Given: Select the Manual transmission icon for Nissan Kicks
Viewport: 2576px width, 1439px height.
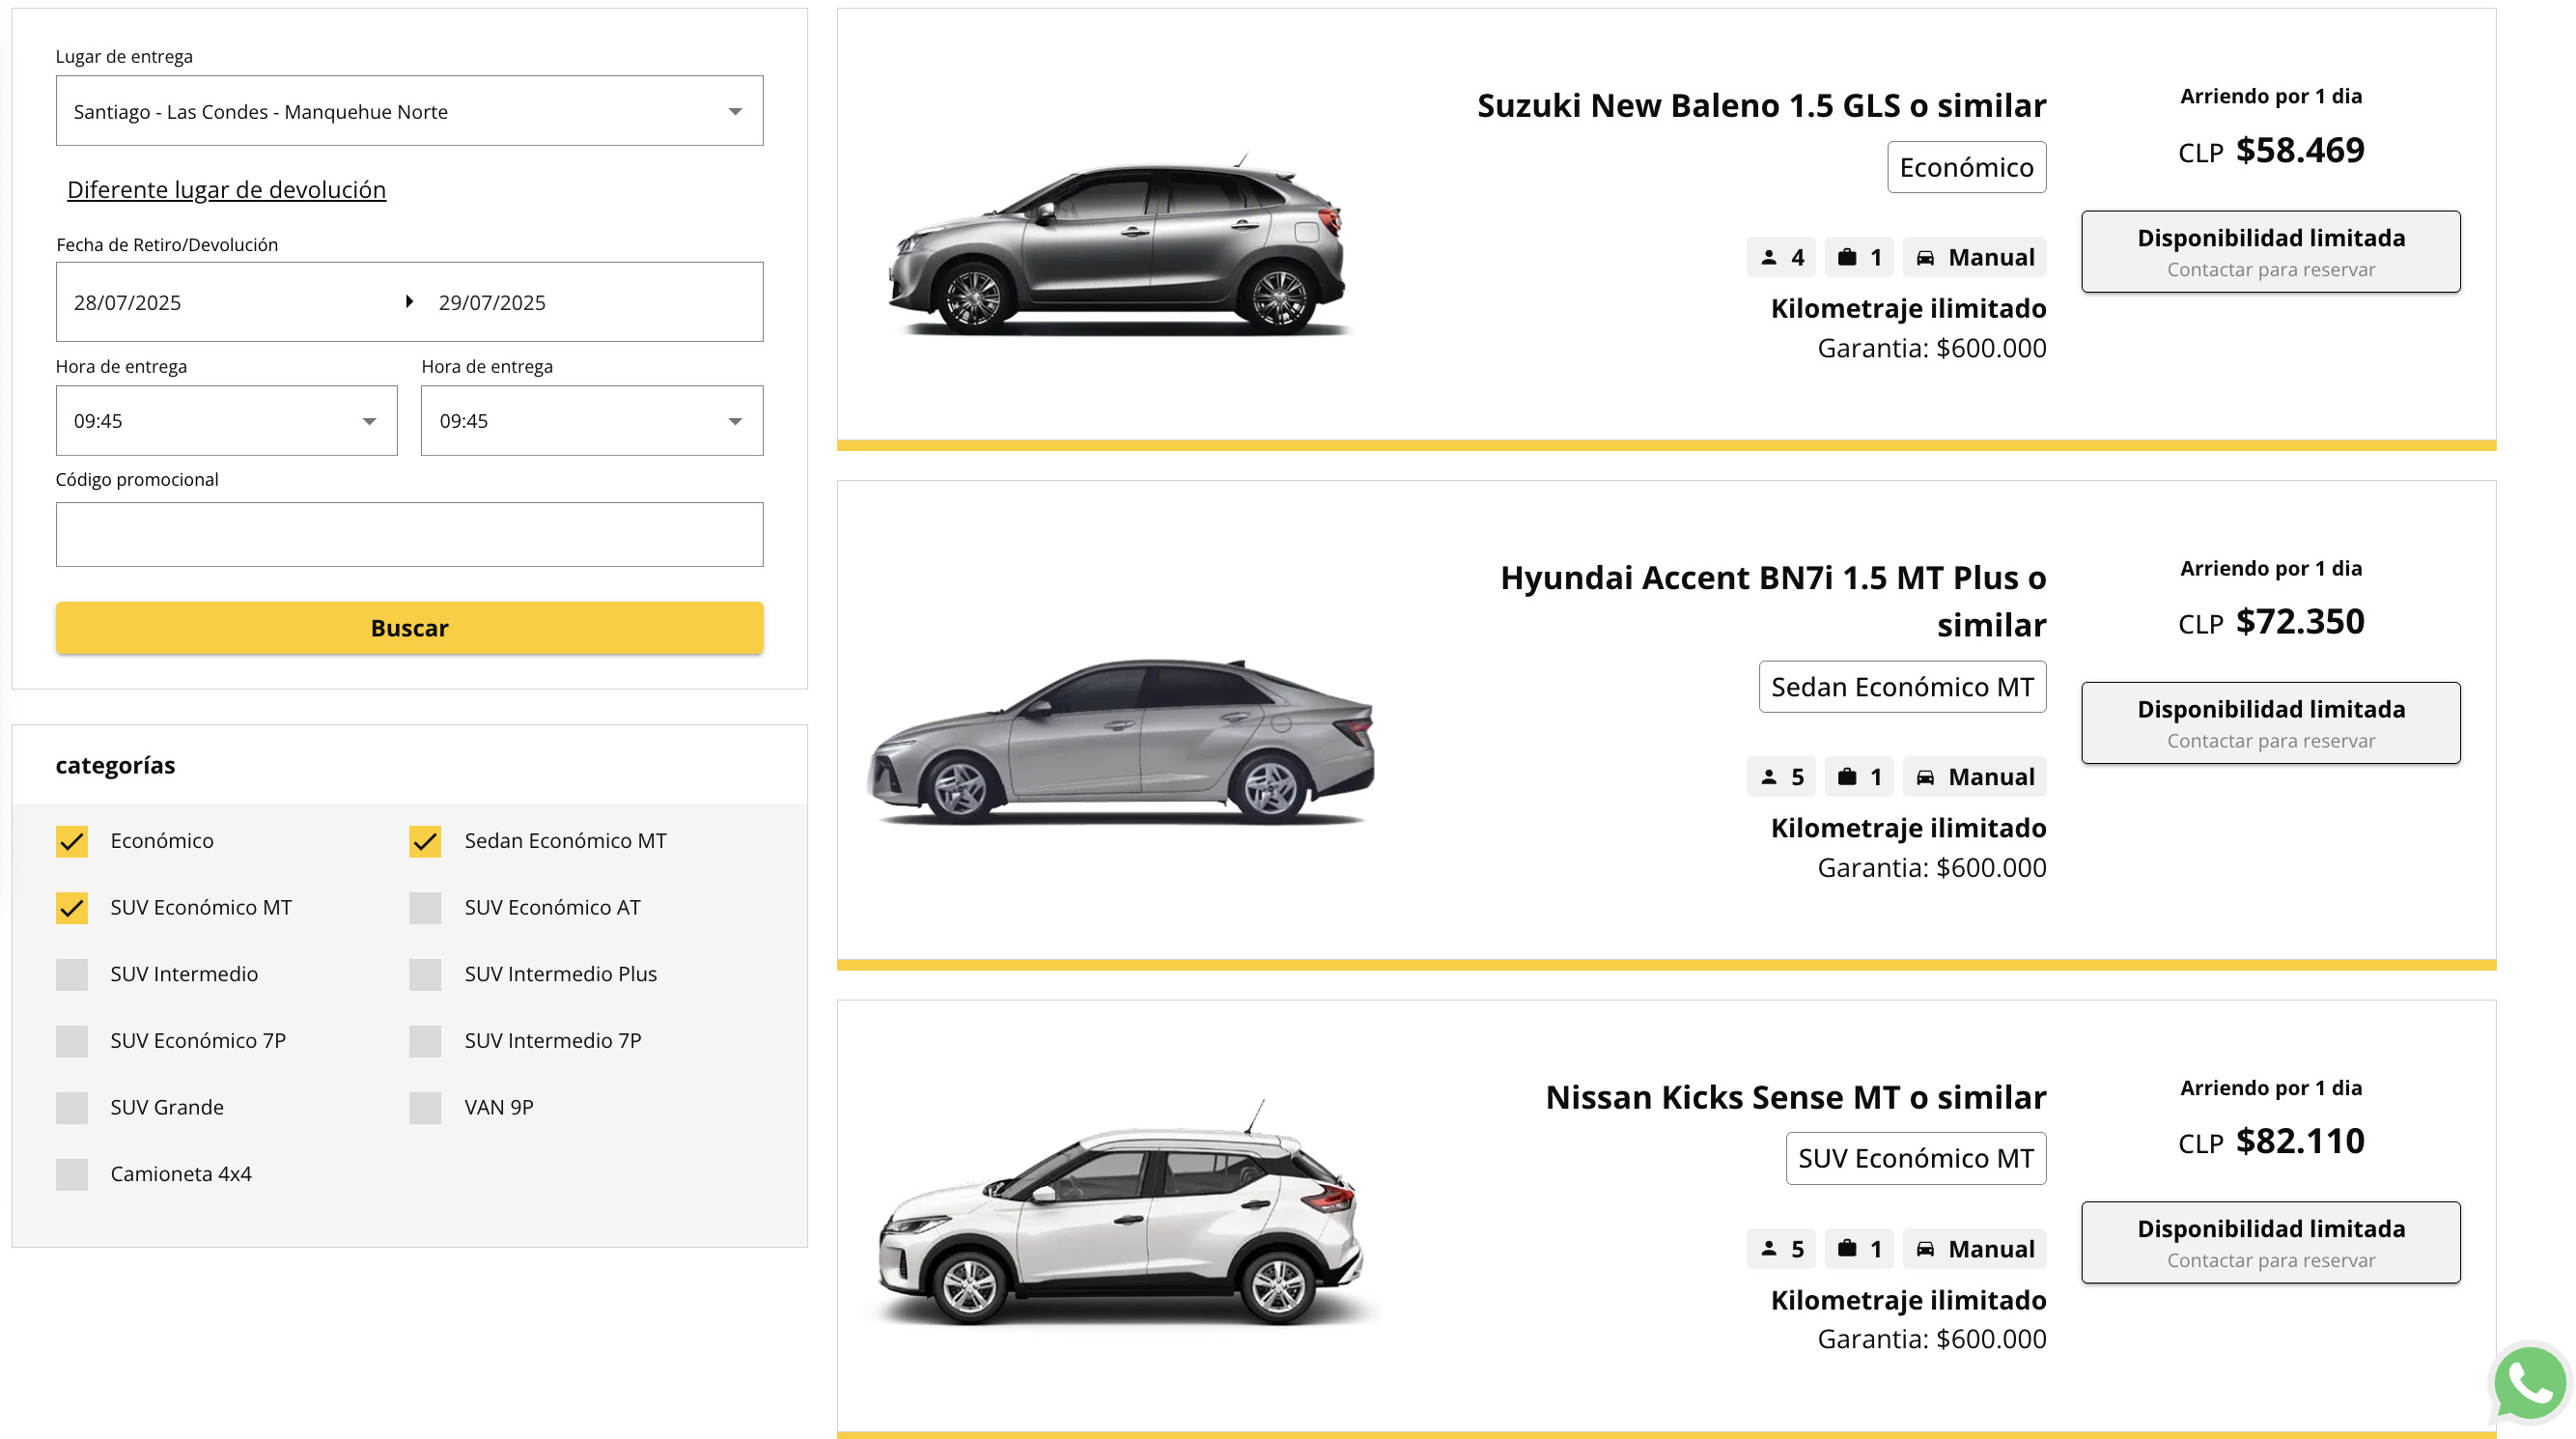Looking at the screenshot, I should (x=1927, y=1248).
